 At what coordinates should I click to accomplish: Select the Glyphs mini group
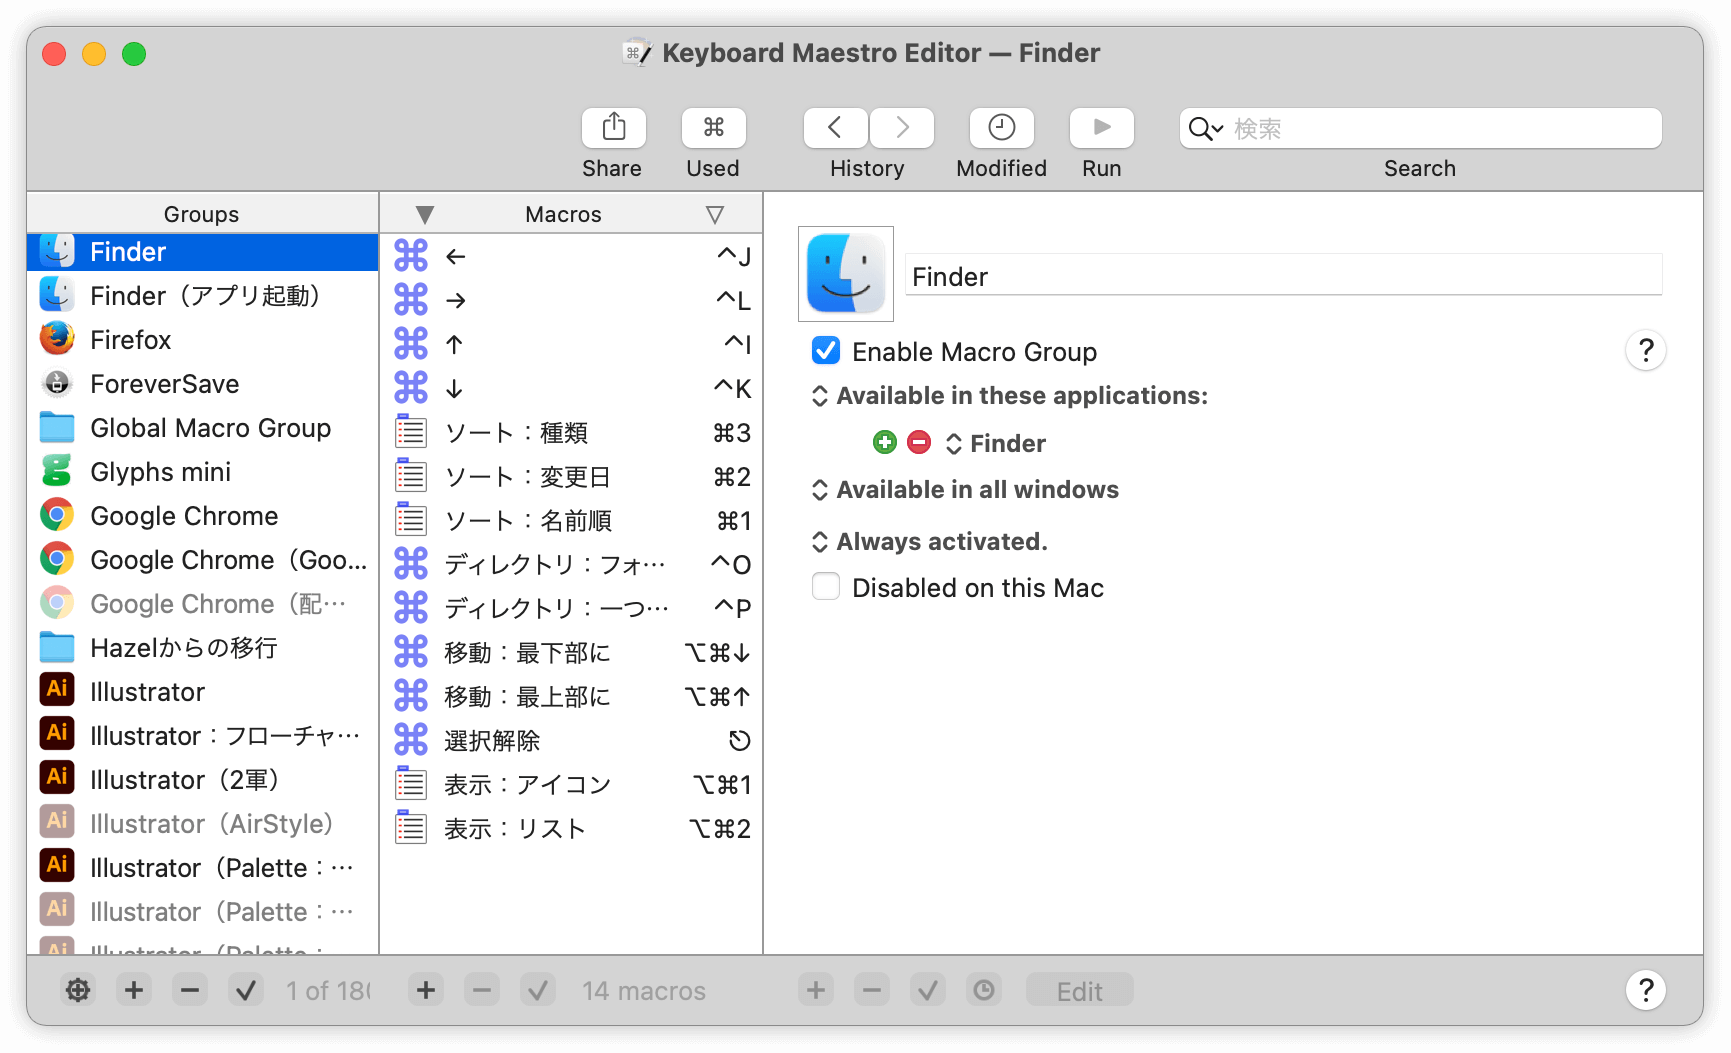click(x=203, y=472)
